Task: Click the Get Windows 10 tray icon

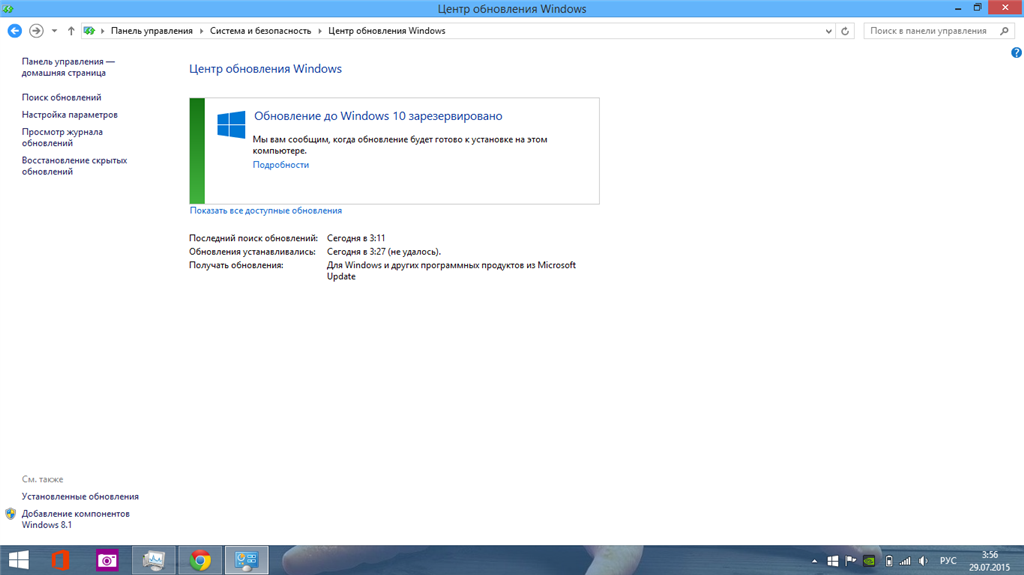Action: [833, 561]
